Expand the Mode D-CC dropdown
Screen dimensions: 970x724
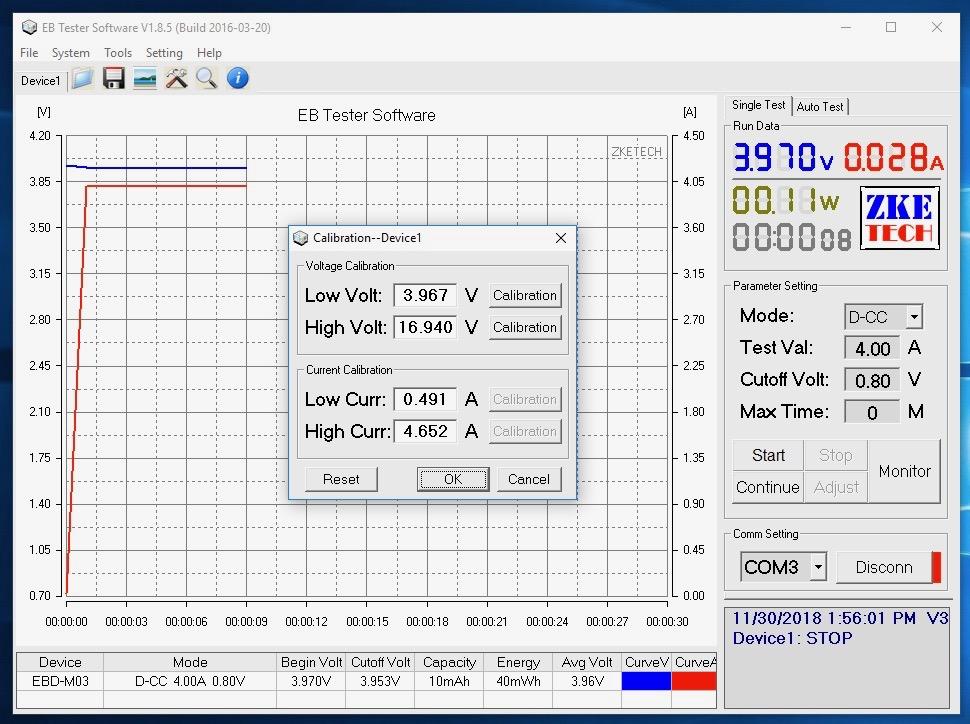click(x=913, y=317)
